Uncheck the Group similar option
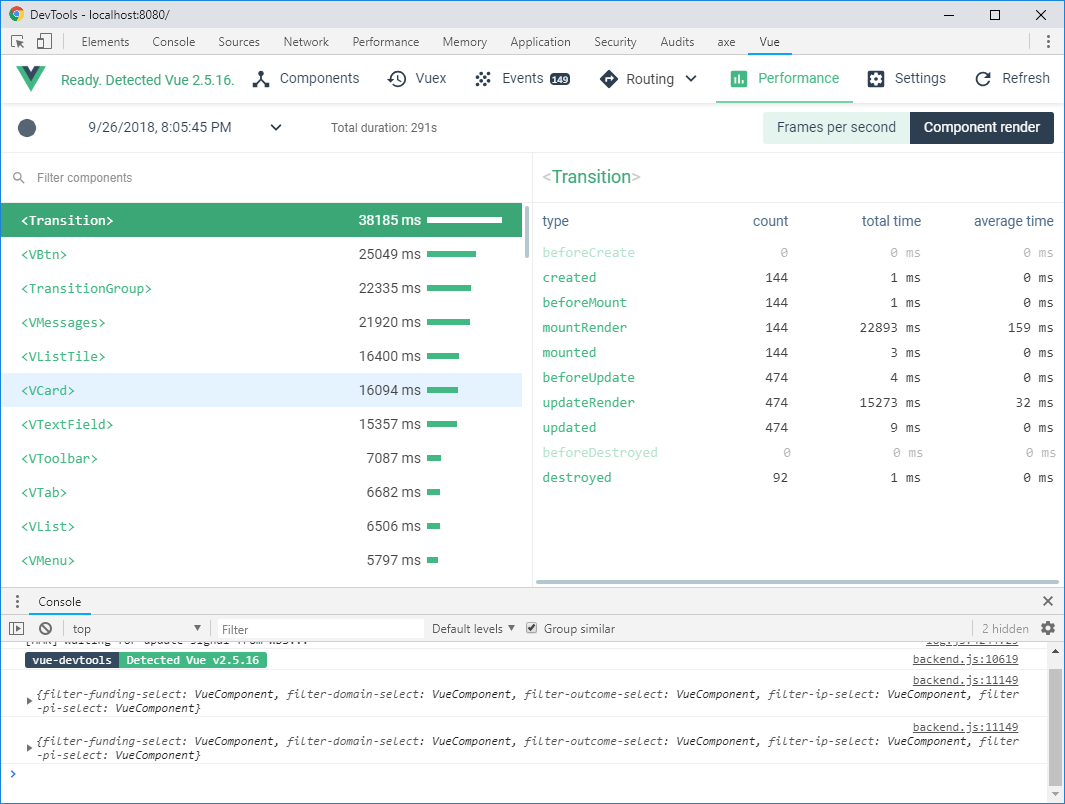The width and height of the screenshot is (1065, 804). click(x=531, y=628)
